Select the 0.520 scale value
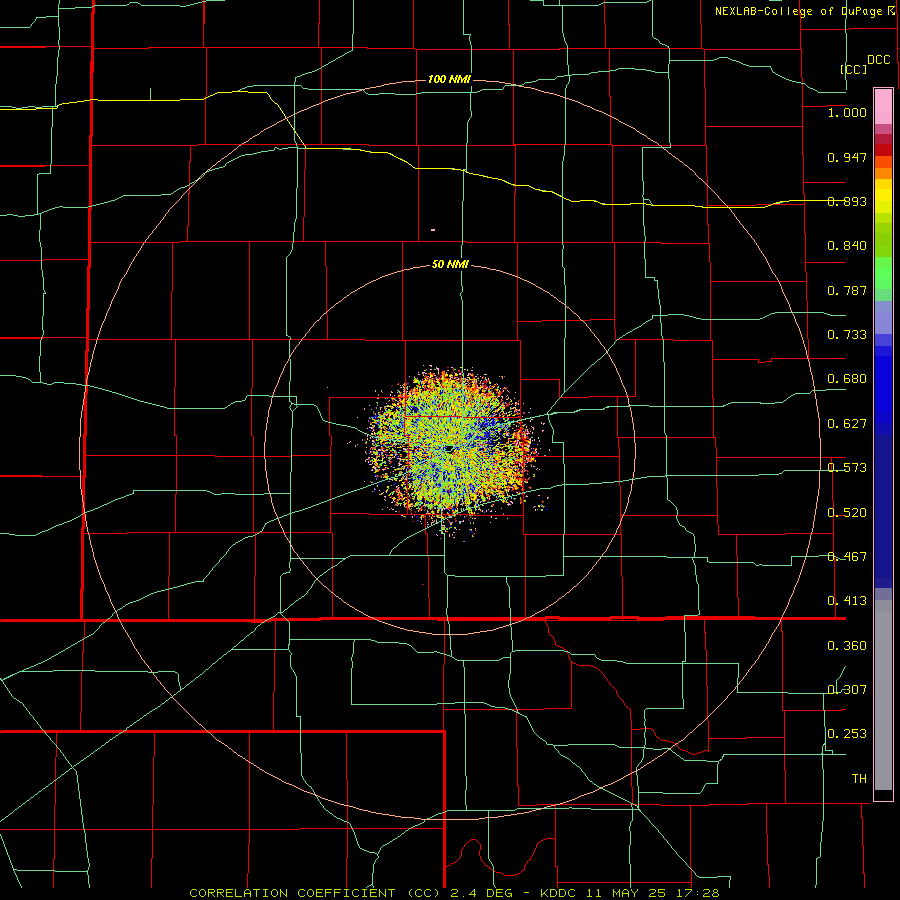The height and width of the screenshot is (900, 900). (x=847, y=513)
